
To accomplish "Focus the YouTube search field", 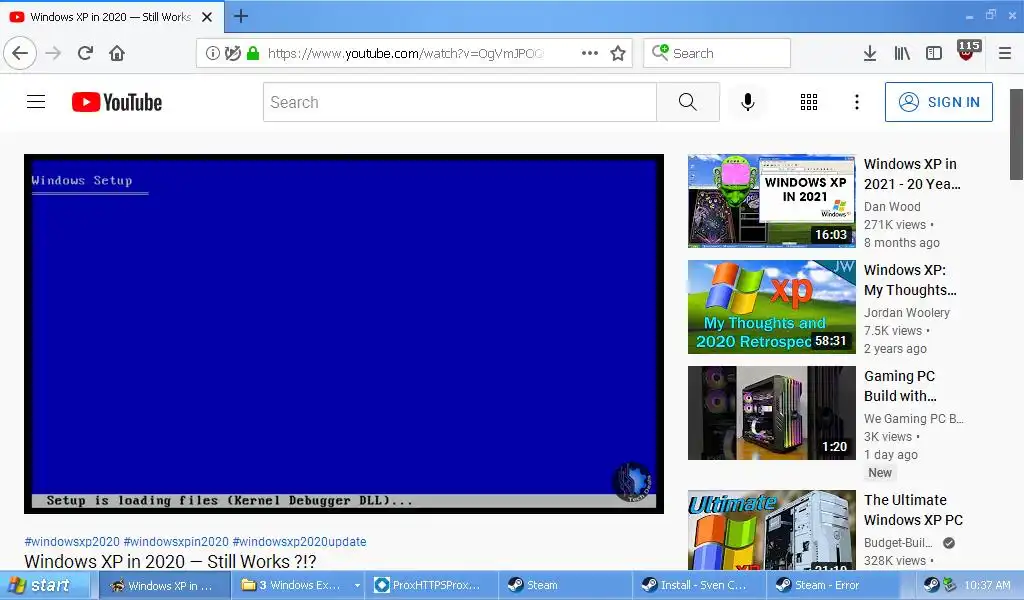I will pyautogui.click(x=460, y=102).
